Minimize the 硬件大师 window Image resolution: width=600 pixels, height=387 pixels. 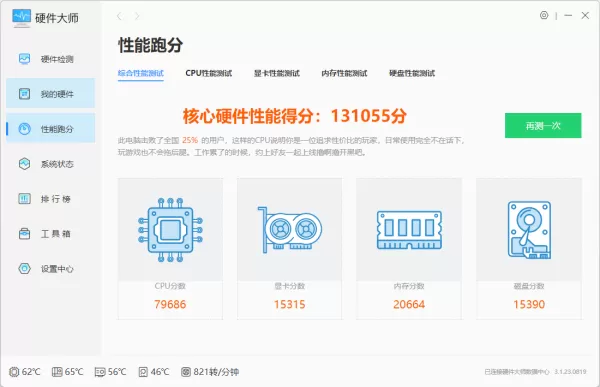(x=568, y=15)
